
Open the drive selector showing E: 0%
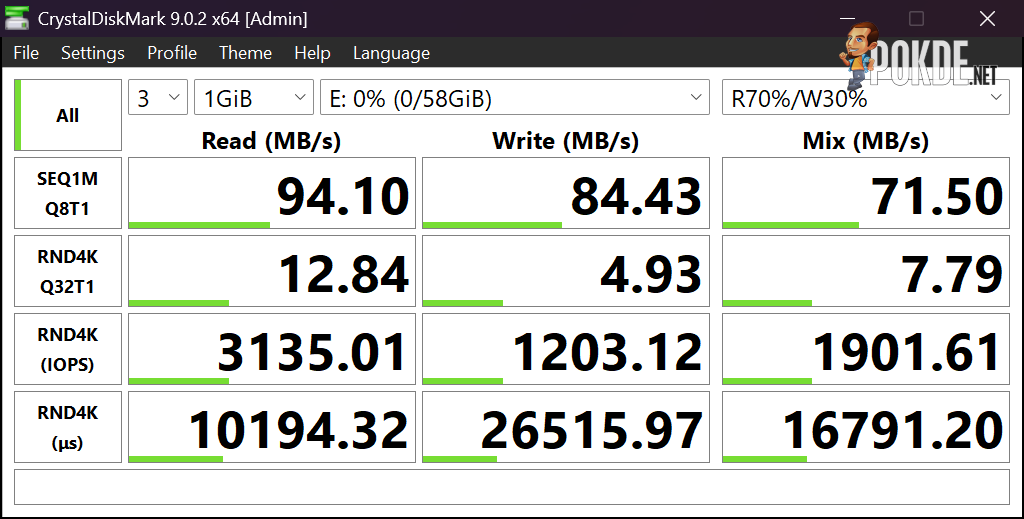[515, 97]
